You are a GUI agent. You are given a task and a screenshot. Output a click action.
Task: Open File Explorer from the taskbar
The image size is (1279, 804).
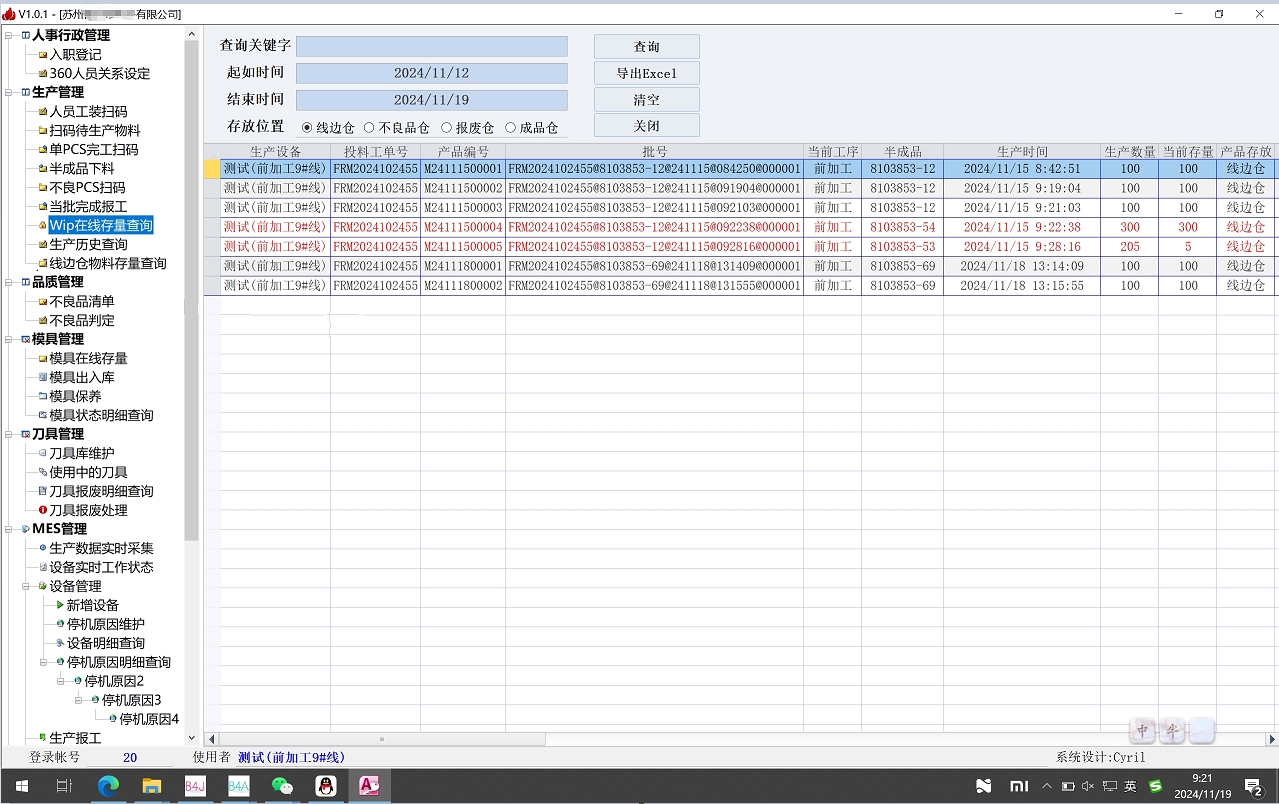point(151,786)
